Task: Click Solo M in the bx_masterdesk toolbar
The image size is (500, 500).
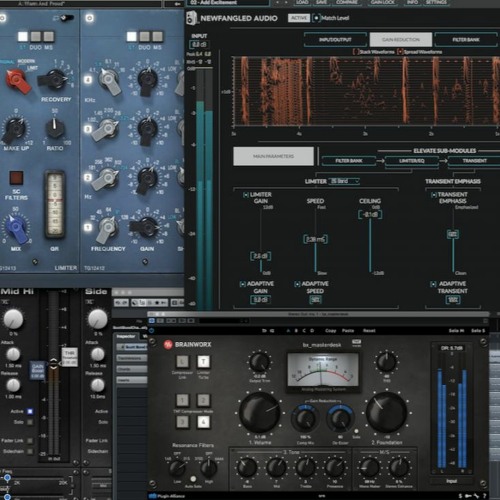Action: click(456, 330)
